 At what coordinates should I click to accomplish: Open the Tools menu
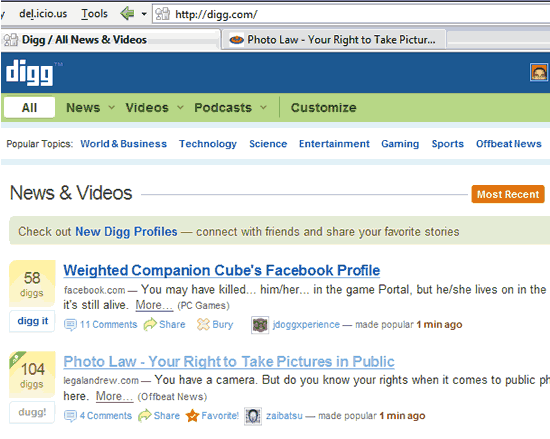point(94,14)
